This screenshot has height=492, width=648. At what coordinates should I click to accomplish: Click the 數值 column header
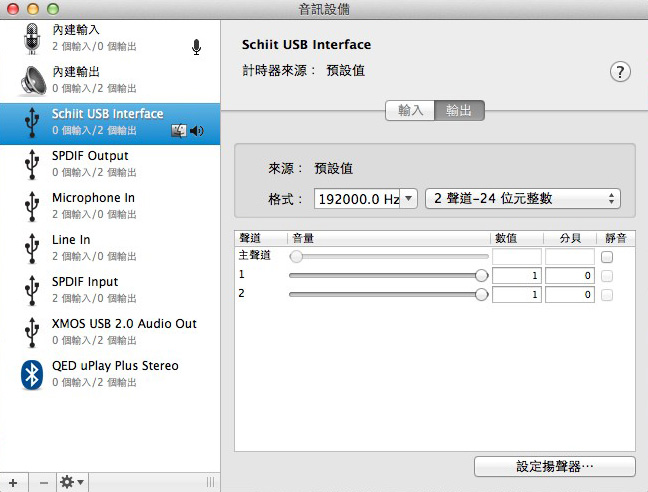[x=517, y=238]
